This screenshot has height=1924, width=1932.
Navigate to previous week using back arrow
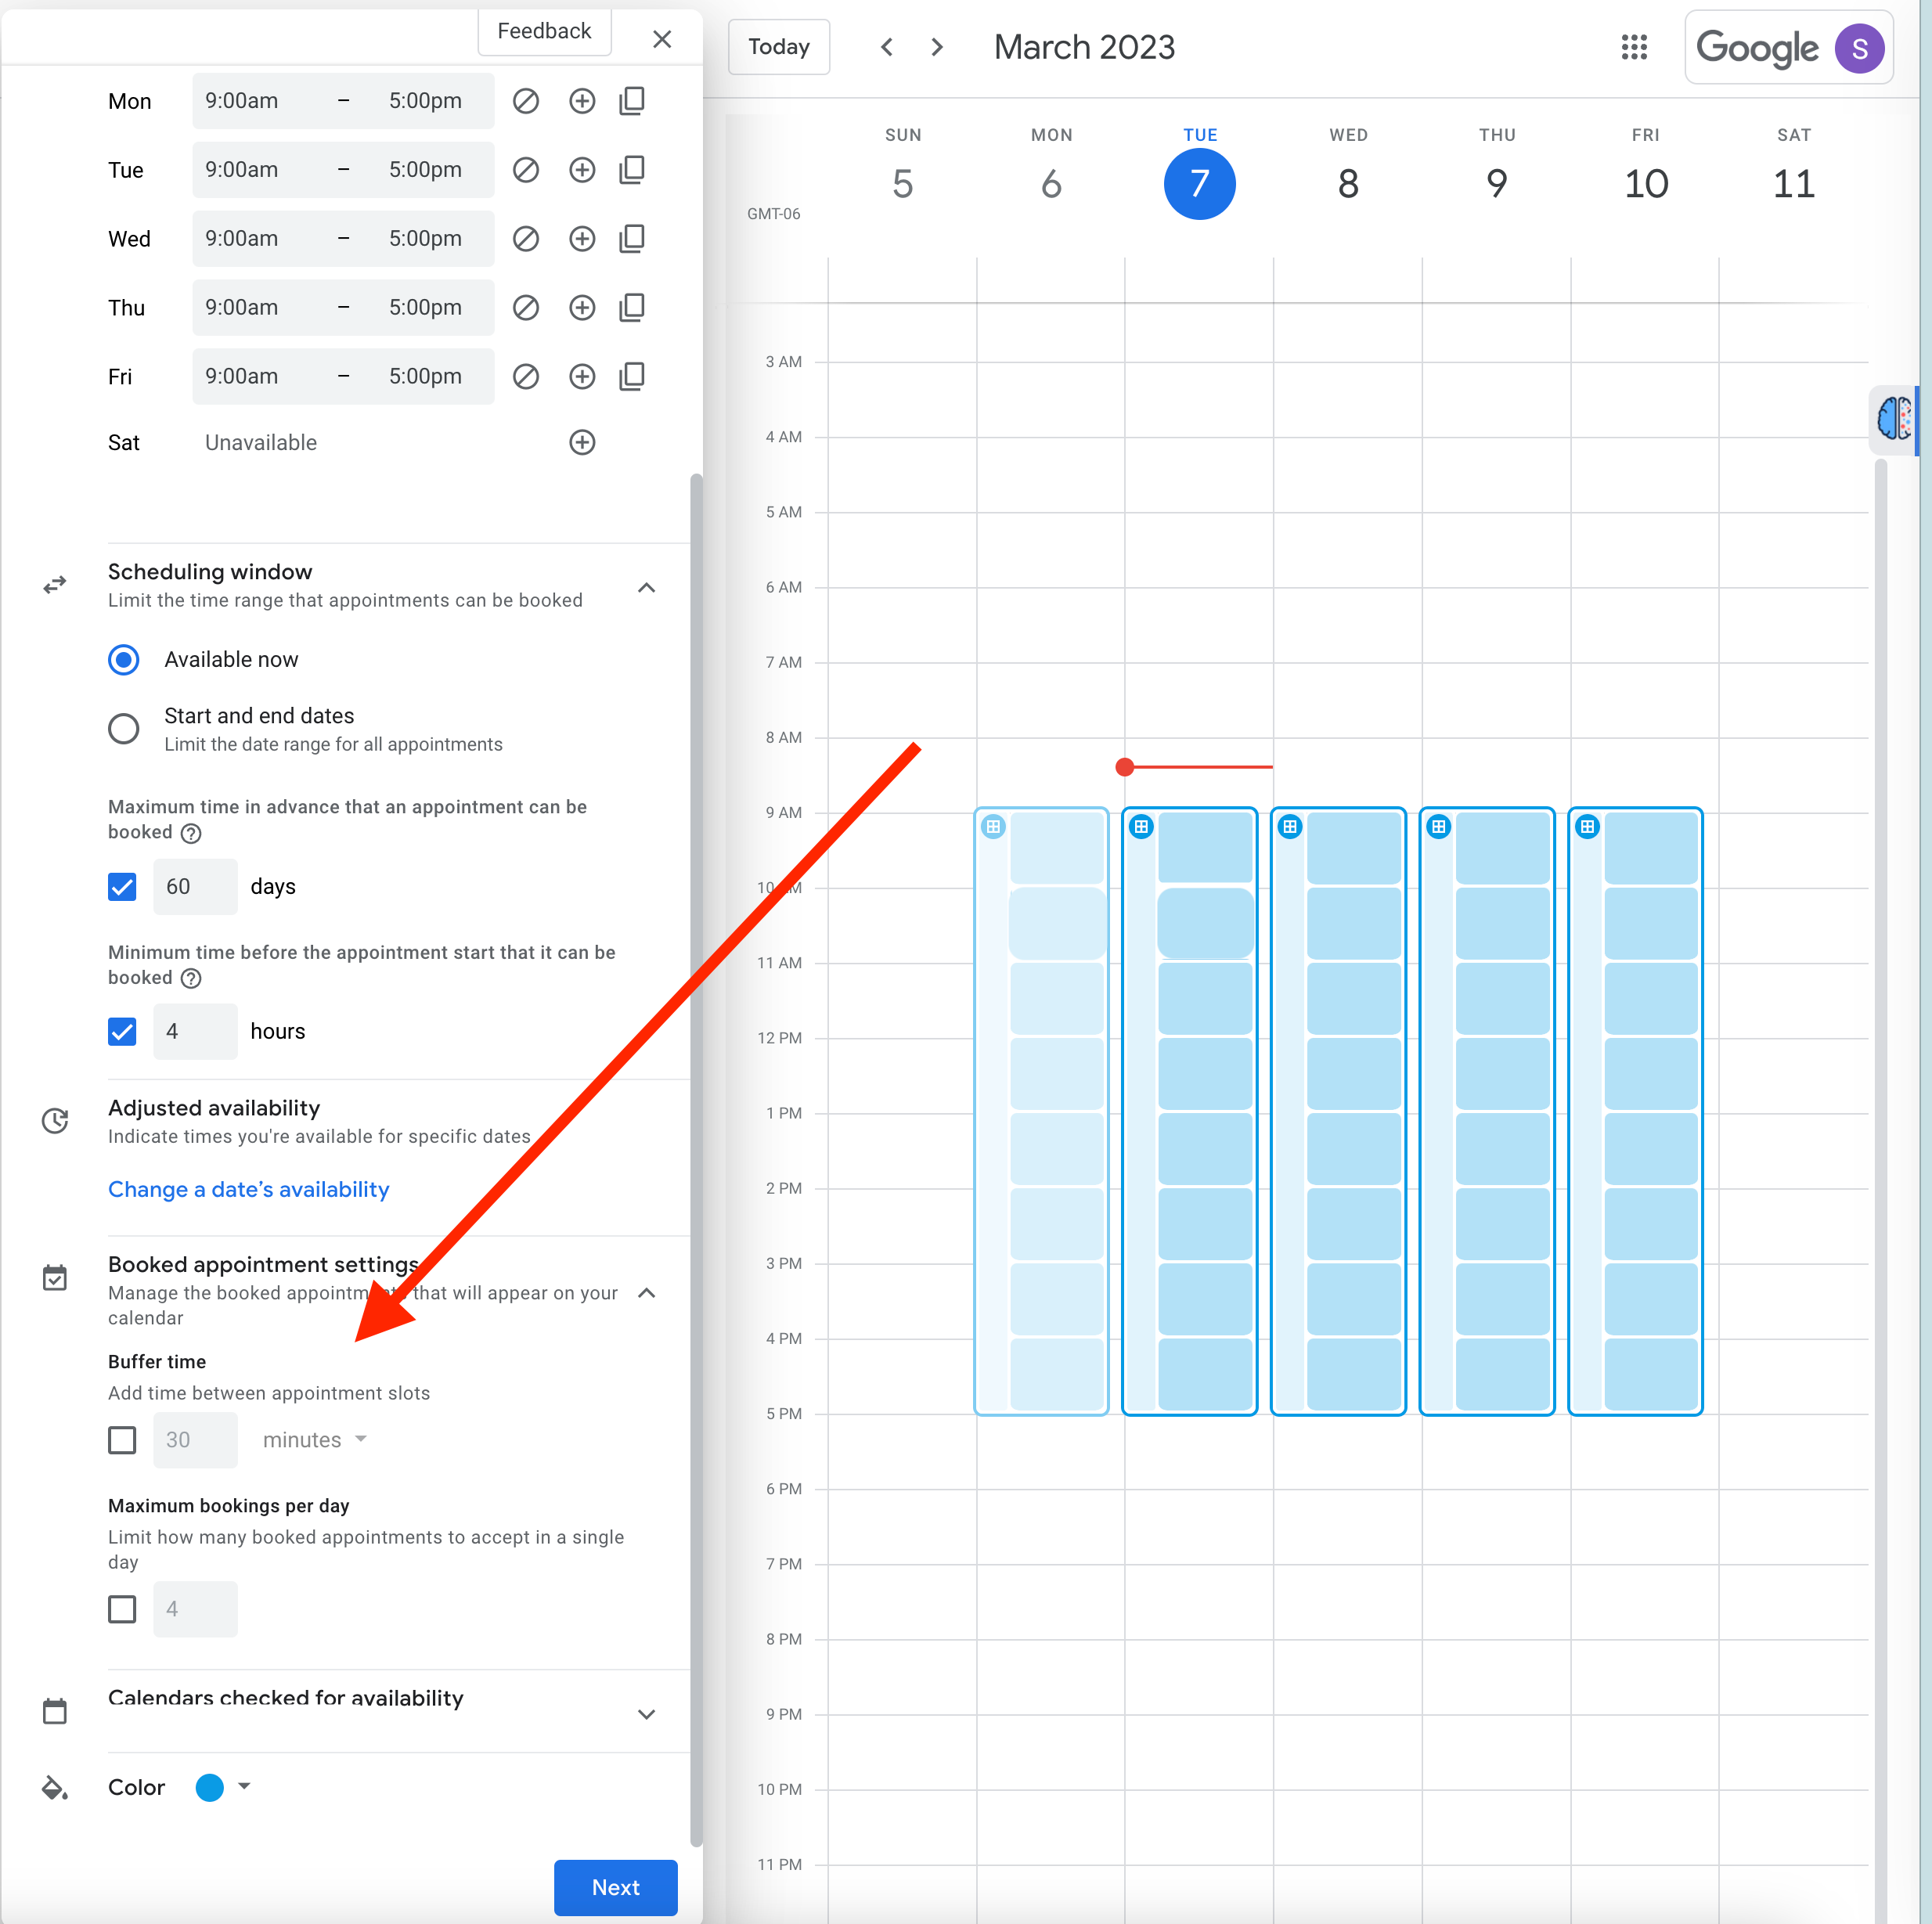point(889,48)
